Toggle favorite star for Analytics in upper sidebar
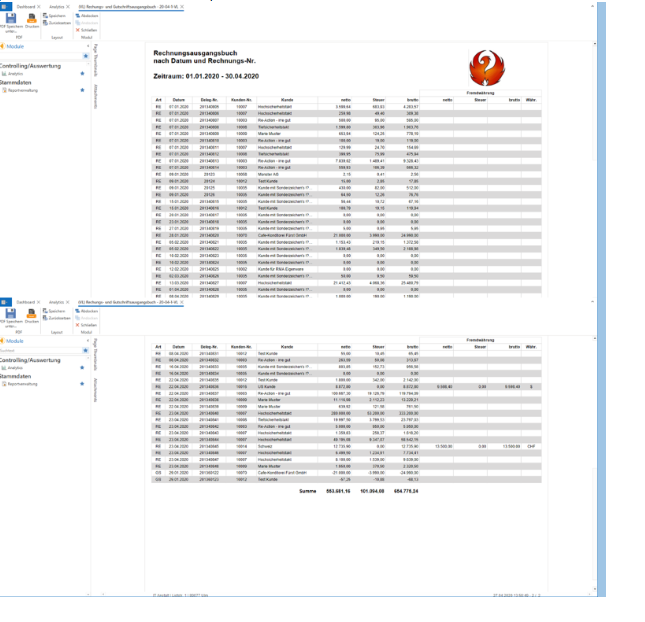Image resolution: width=645 pixels, height=622 pixels. (82, 74)
